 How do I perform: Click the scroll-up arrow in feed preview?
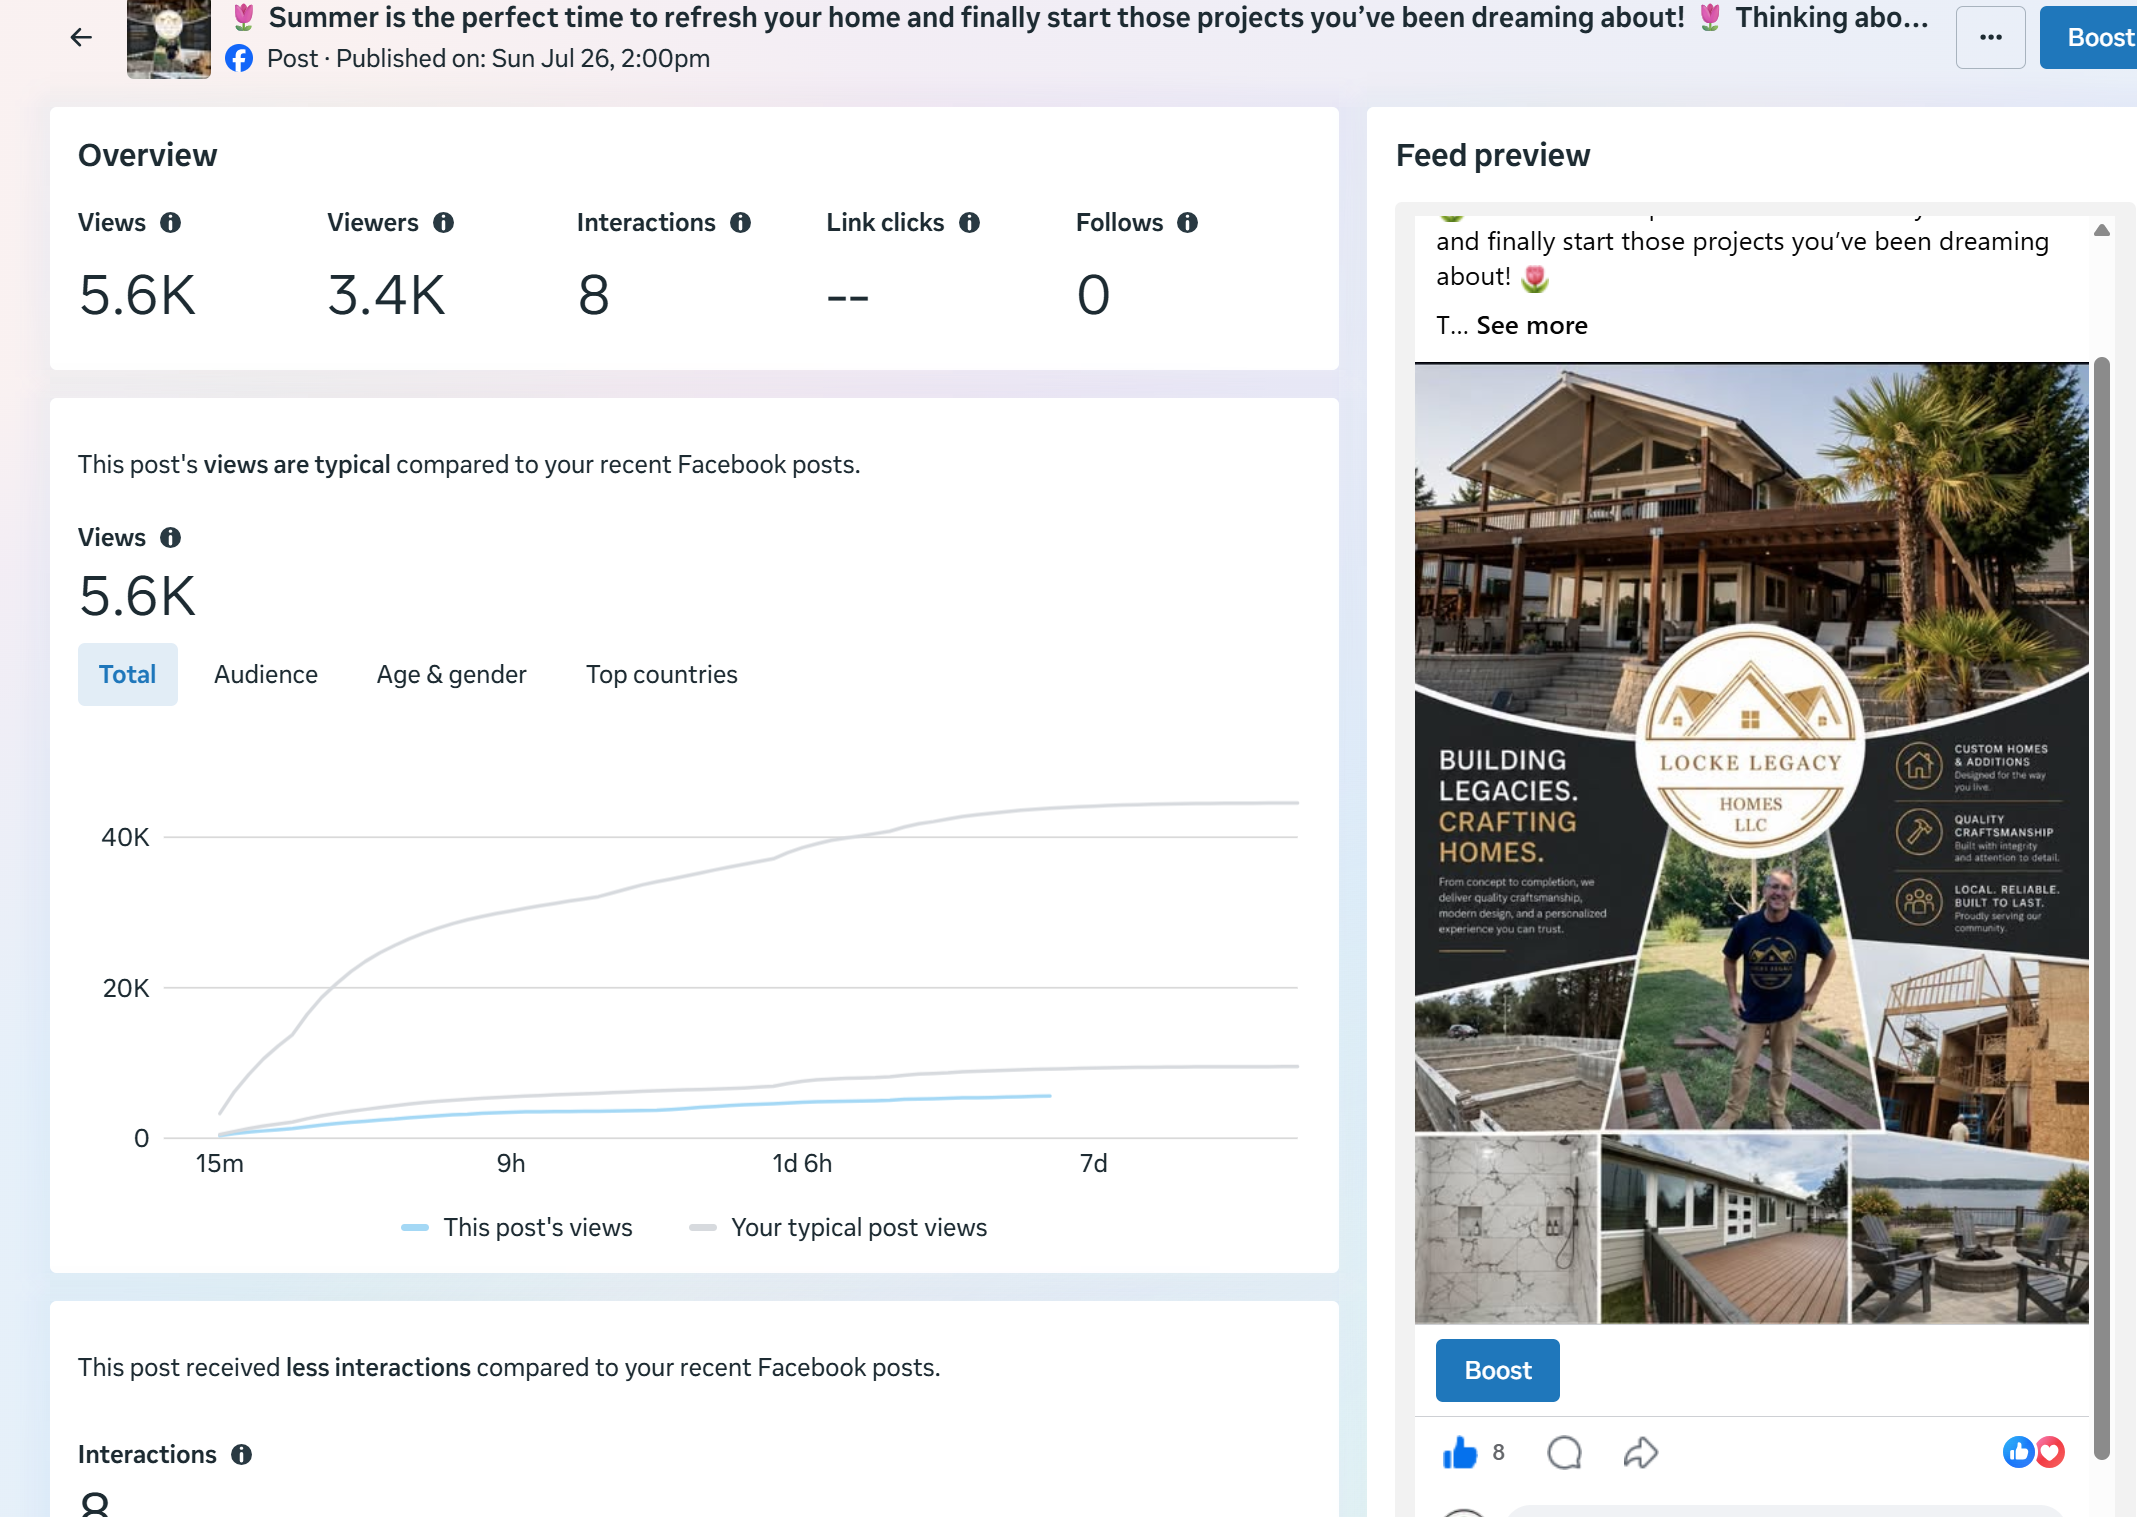pos(2101,230)
